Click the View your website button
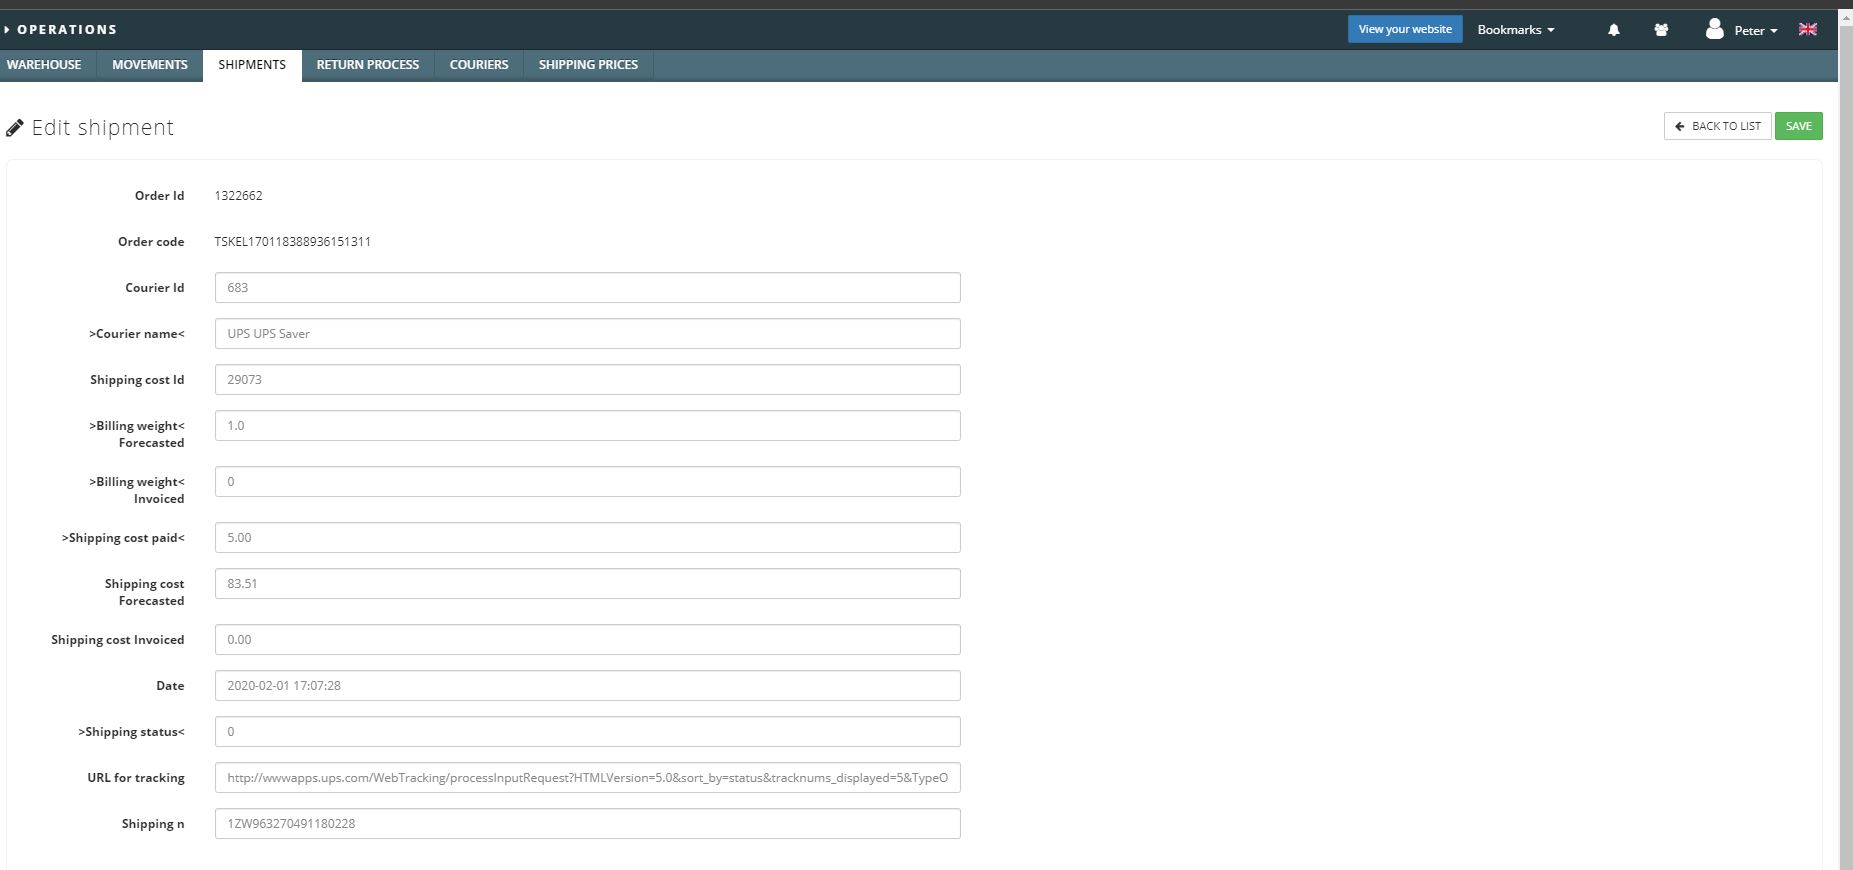This screenshot has width=1853, height=870. click(x=1405, y=29)
